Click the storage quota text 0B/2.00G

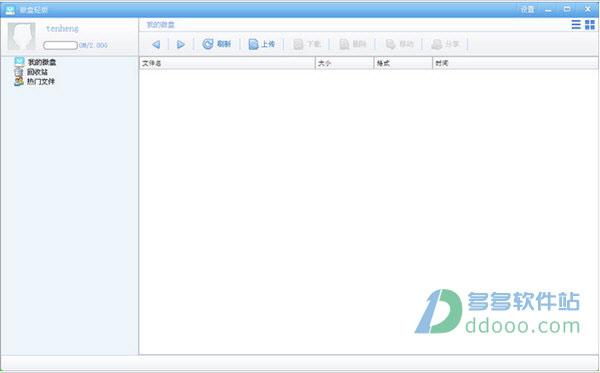point(93,46)
